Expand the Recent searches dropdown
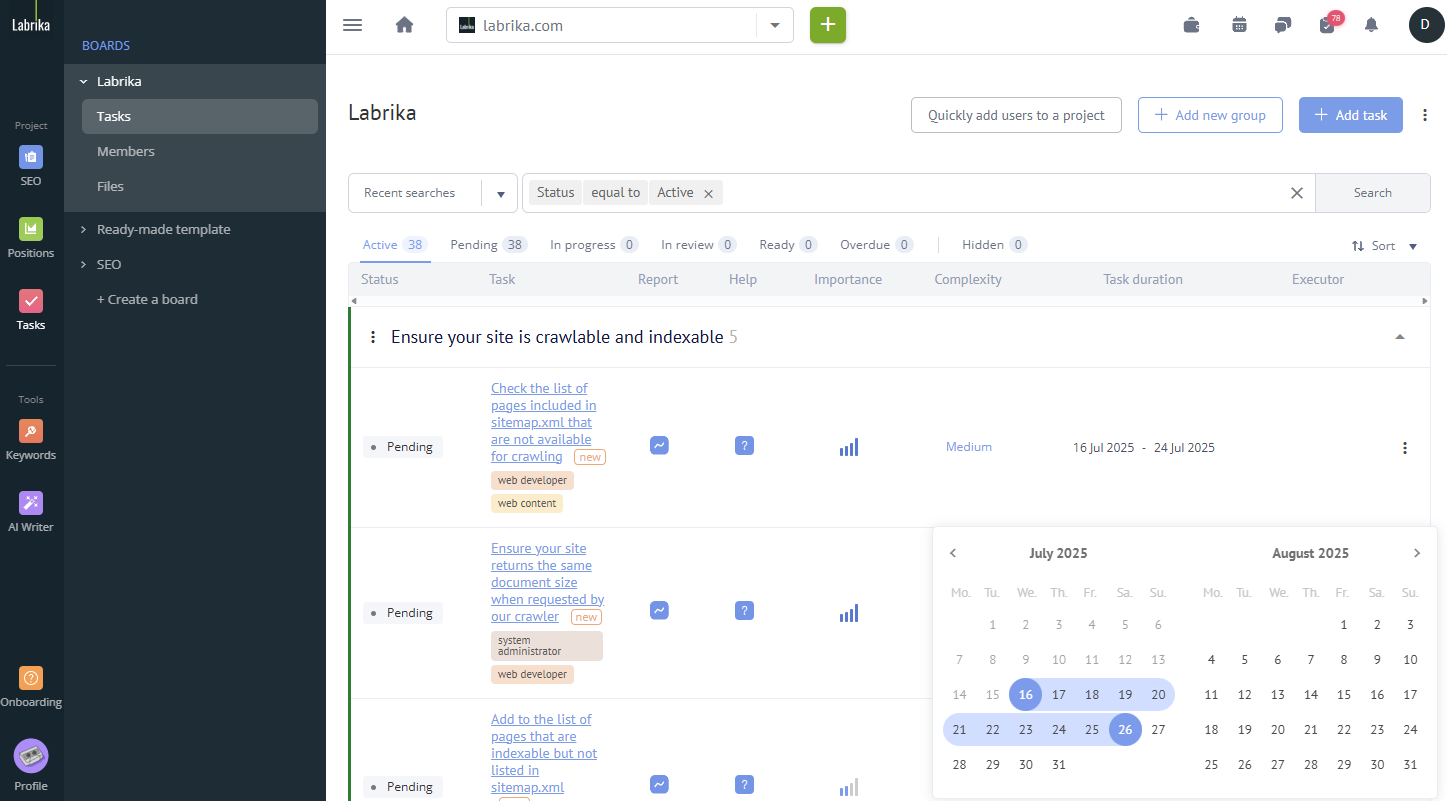 coord(500,194)
